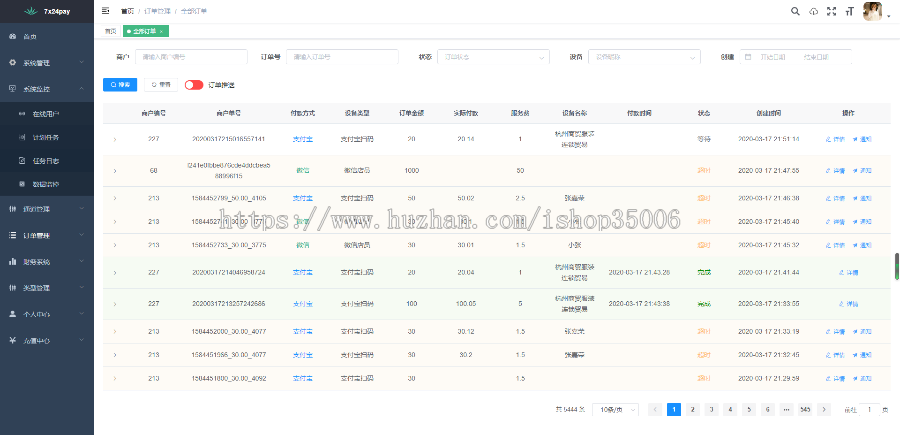Click 通知 for order created 21:29:59
900x435 pixels.
click(862, 378)
